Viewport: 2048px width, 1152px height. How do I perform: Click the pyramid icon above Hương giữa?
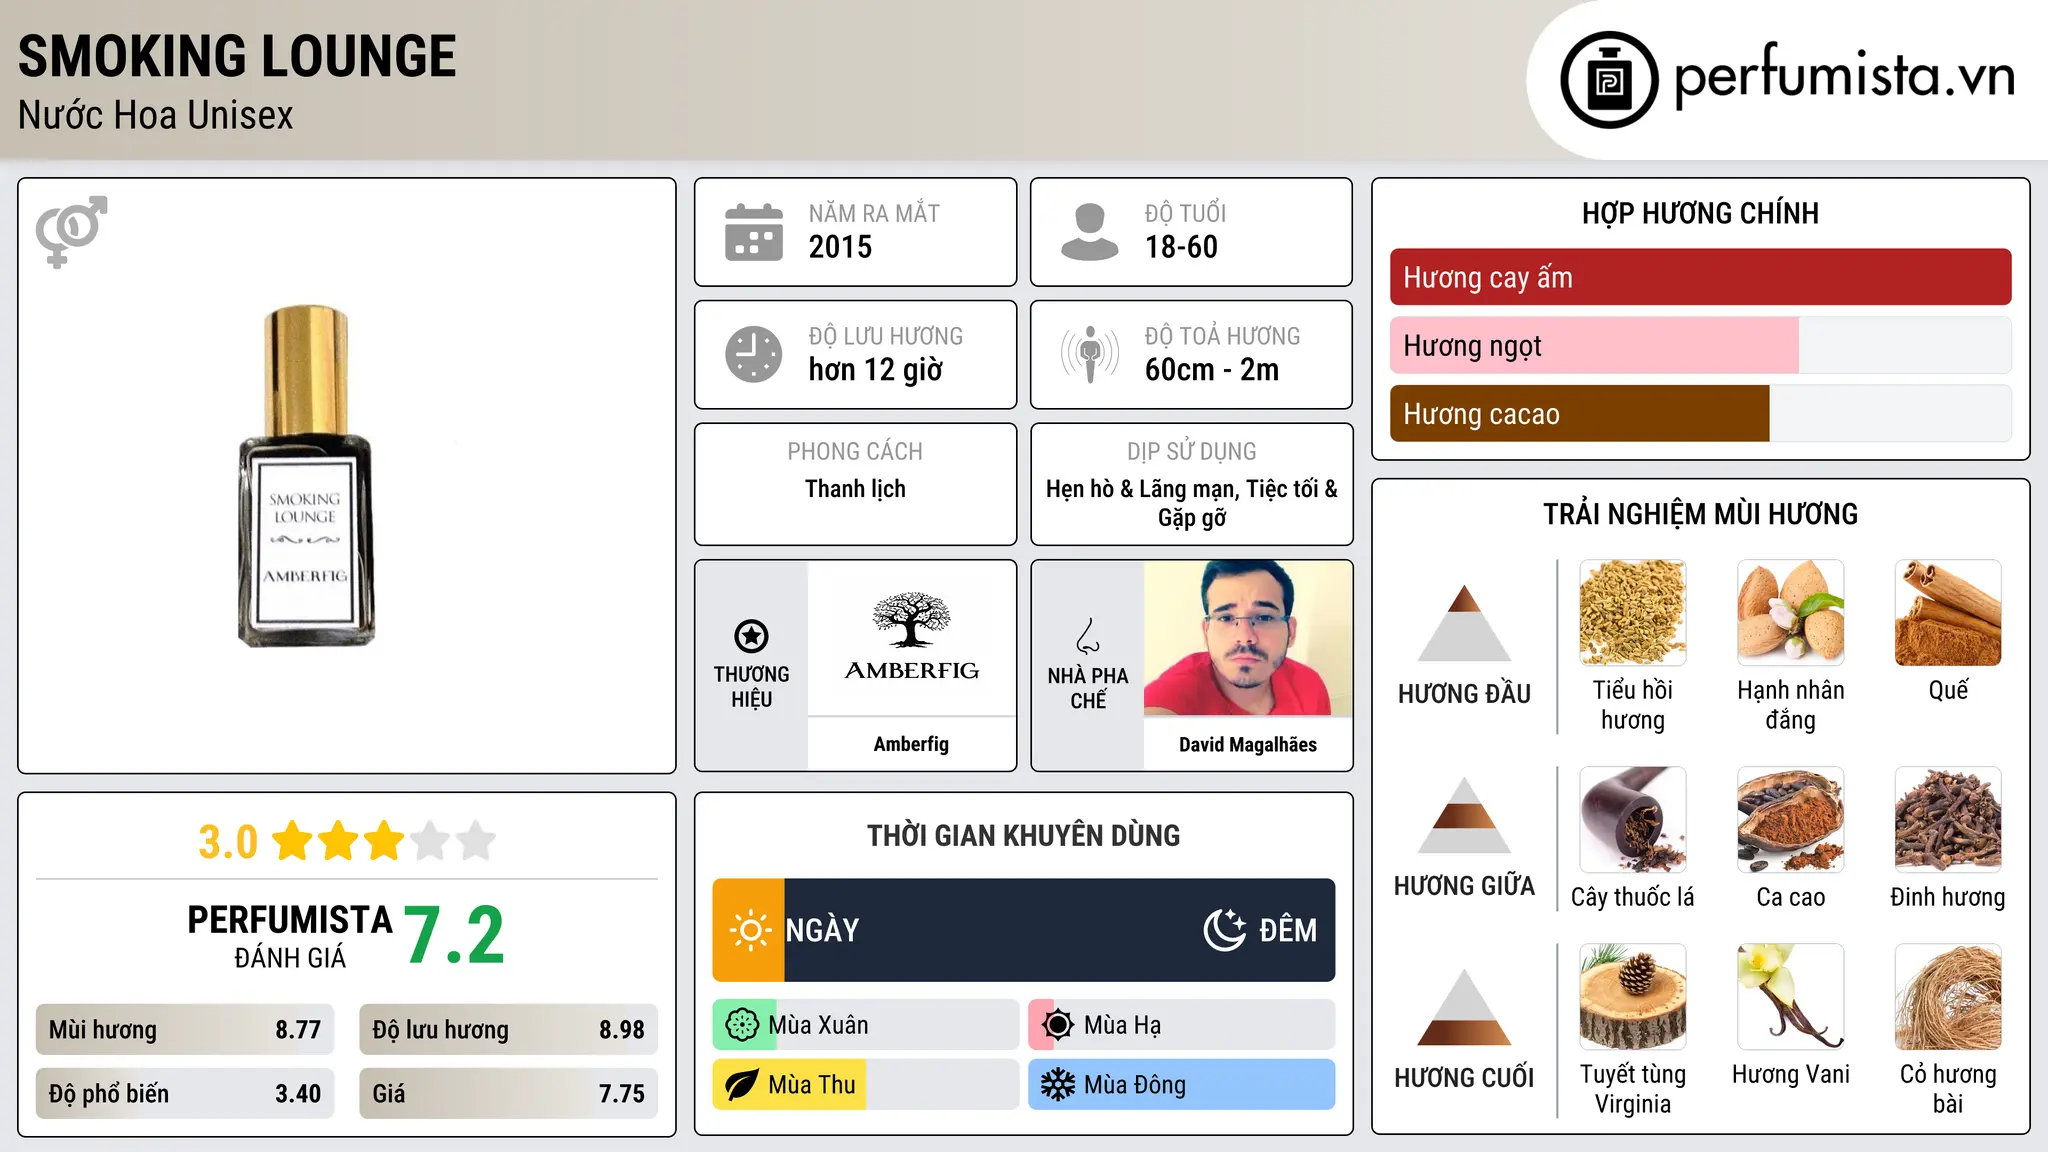[1464, 815]
